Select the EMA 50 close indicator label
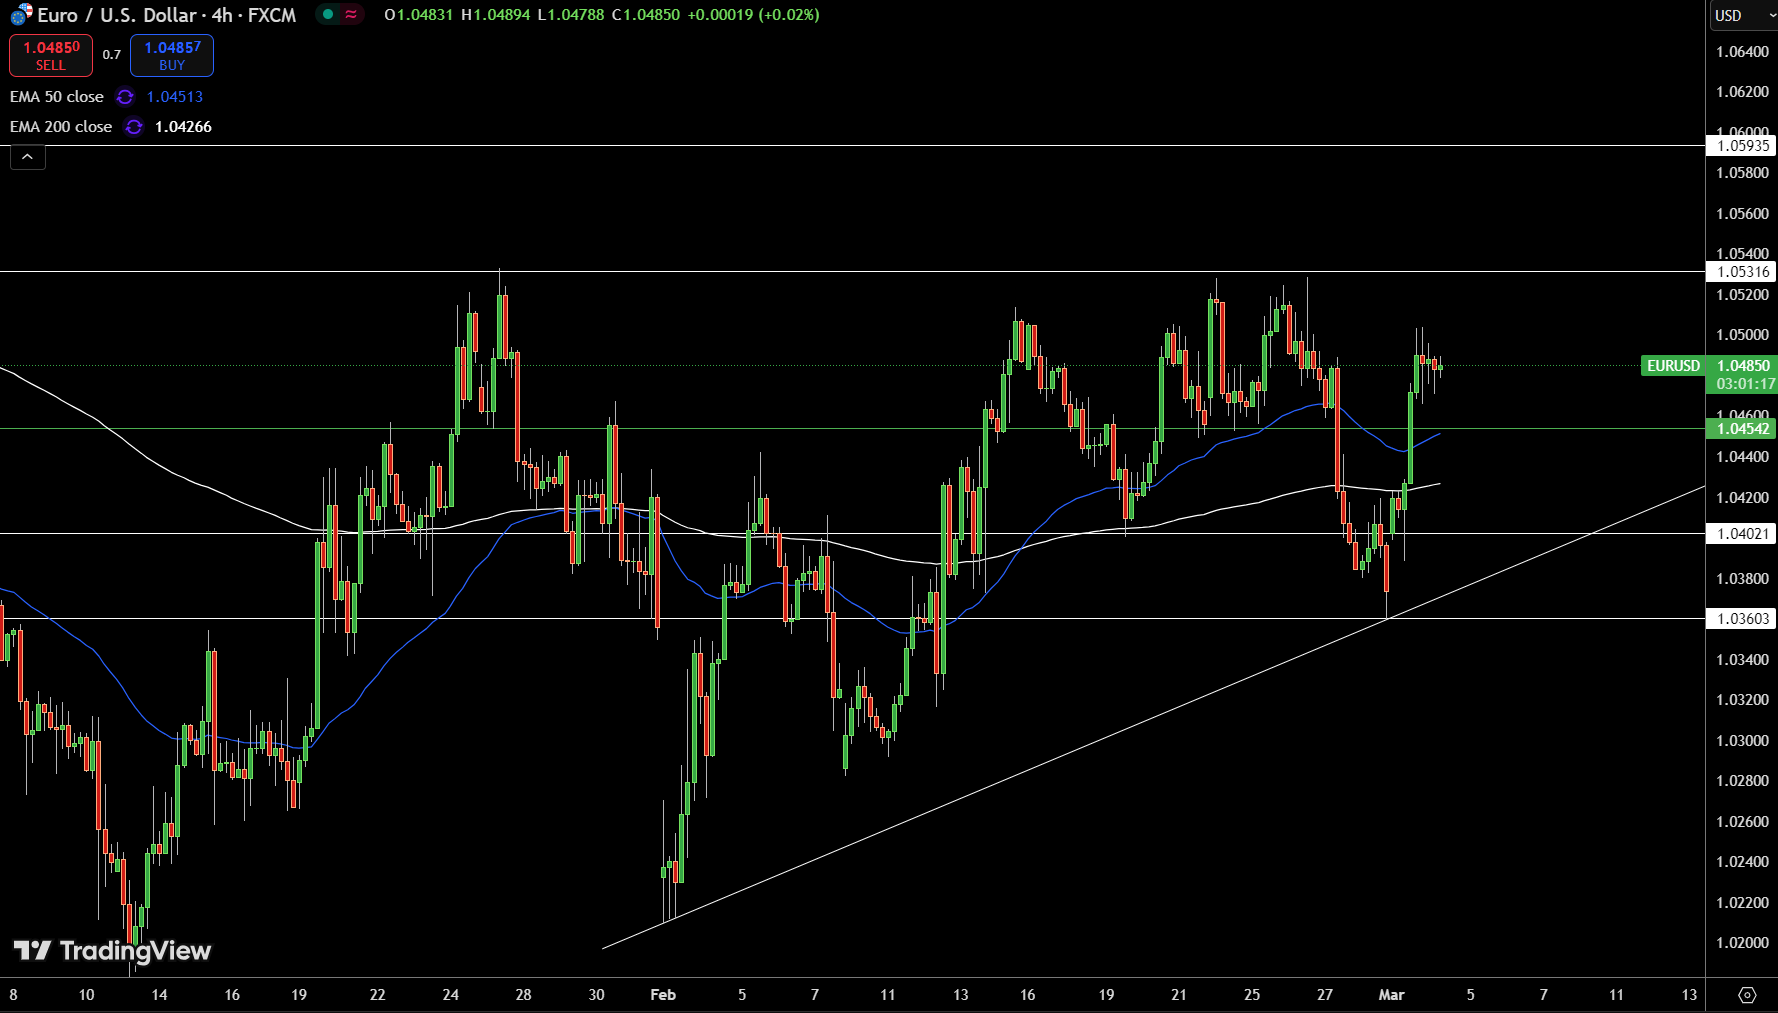 [x=57, y=97]
